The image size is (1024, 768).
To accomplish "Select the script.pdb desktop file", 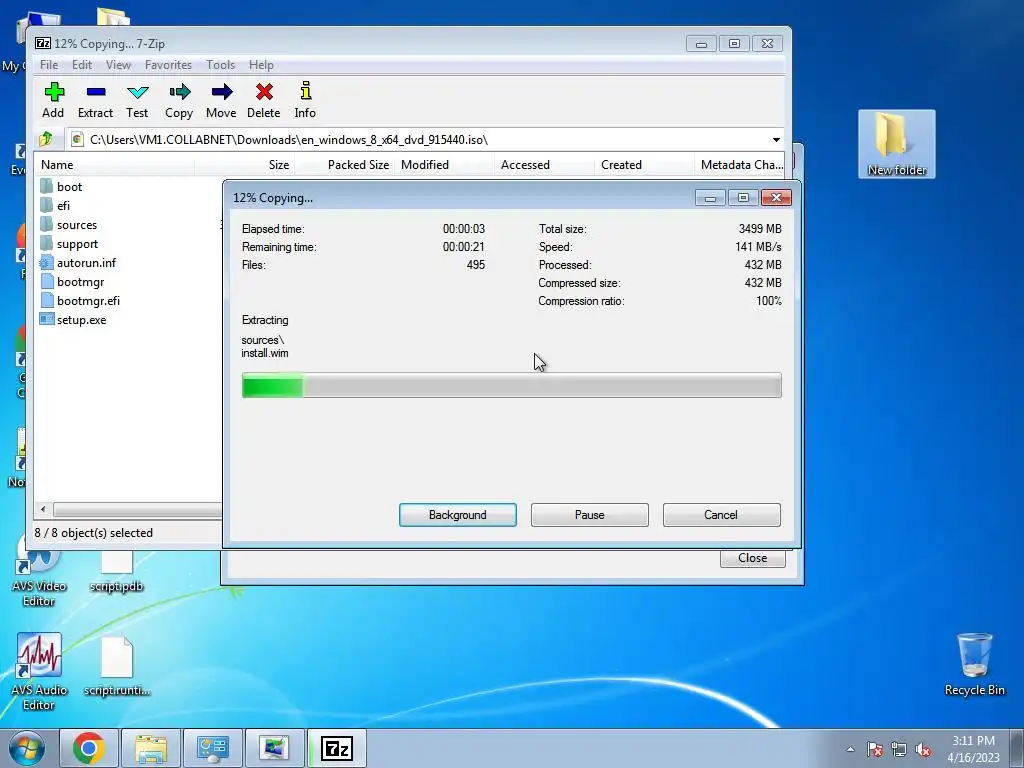I will point(116,571).
